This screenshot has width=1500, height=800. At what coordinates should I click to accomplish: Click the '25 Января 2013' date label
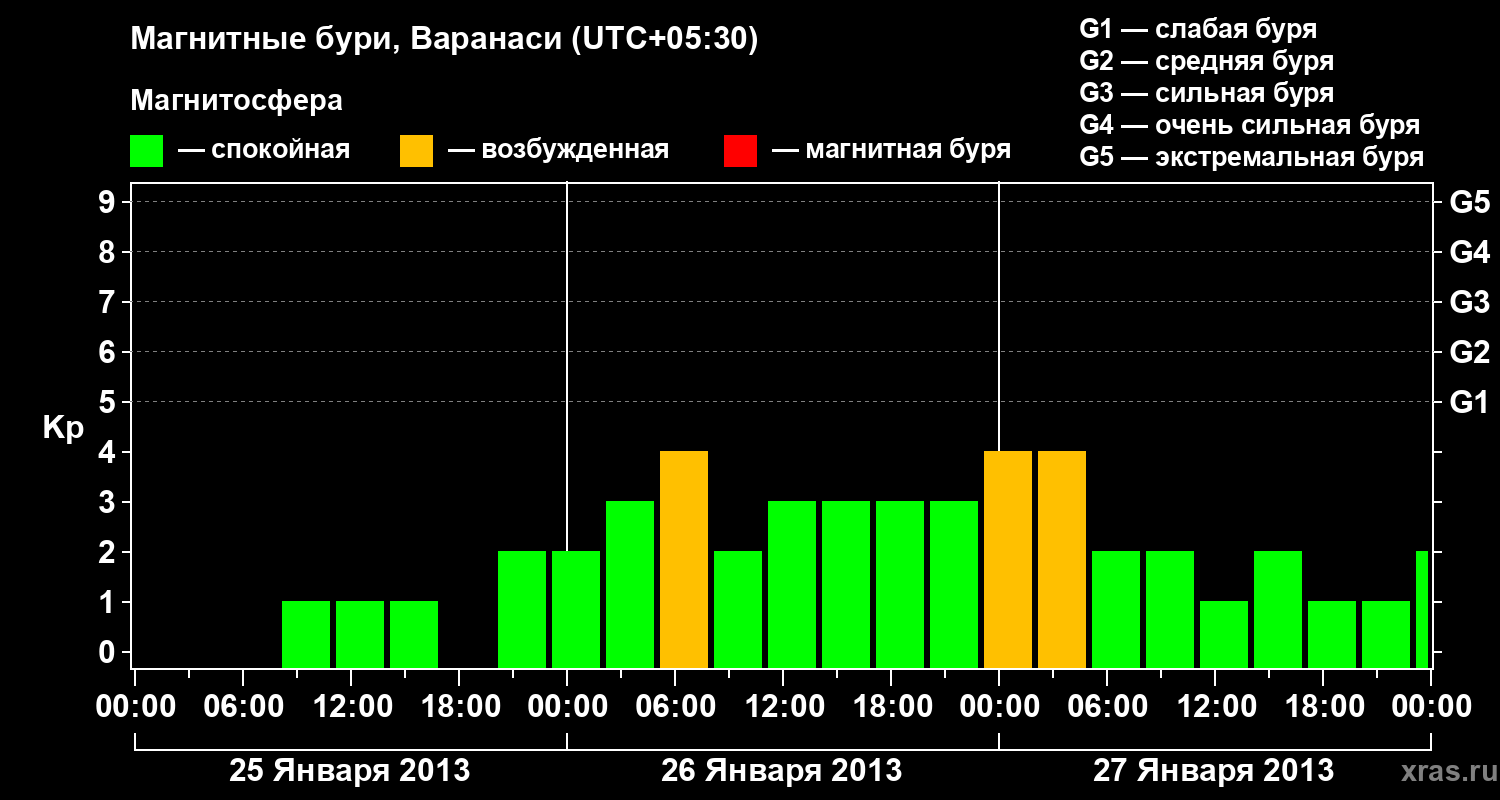coord(350,771)
